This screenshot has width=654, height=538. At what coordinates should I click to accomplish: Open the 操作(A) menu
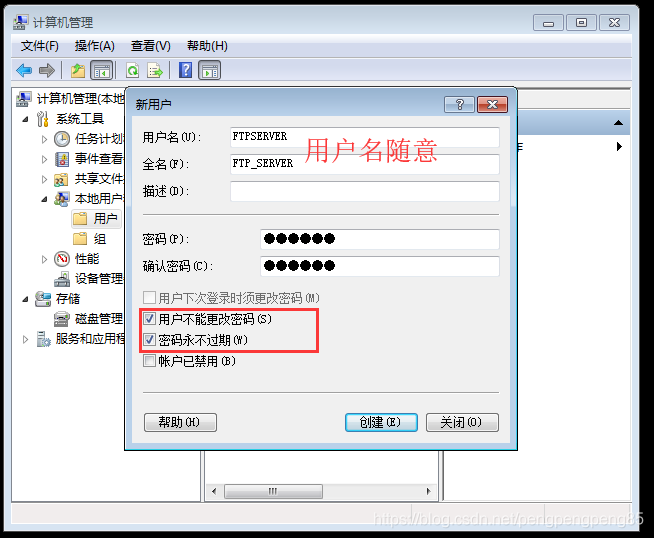click(95, 46)
